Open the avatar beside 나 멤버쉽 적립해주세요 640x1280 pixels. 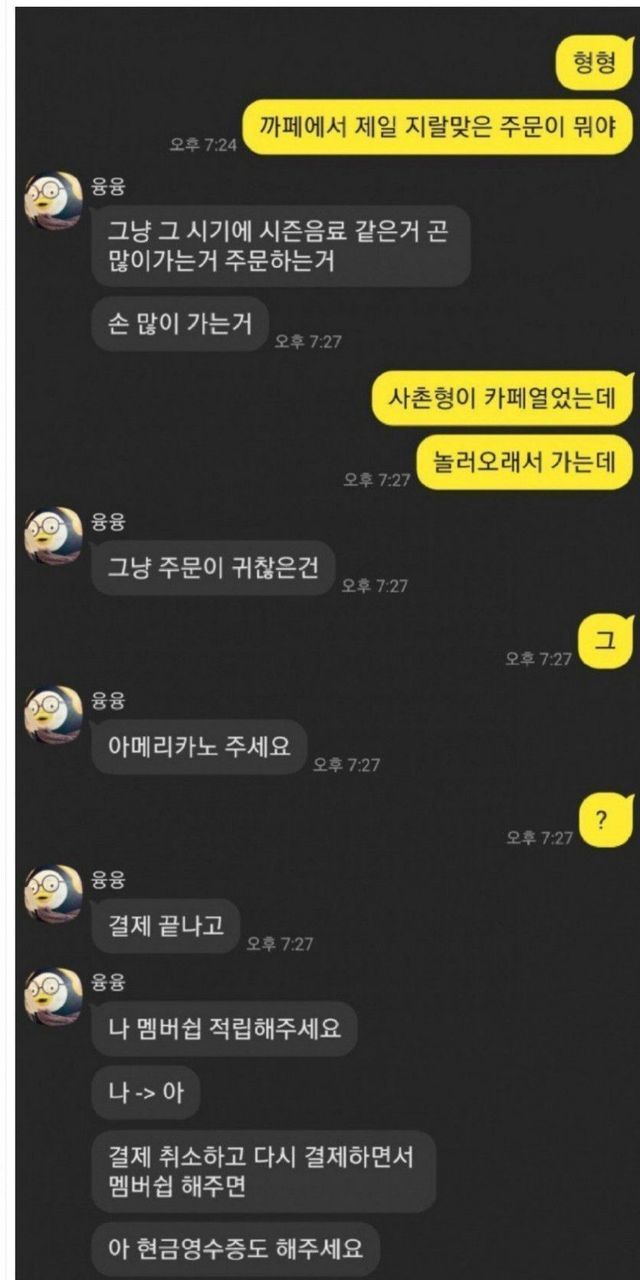53,996
